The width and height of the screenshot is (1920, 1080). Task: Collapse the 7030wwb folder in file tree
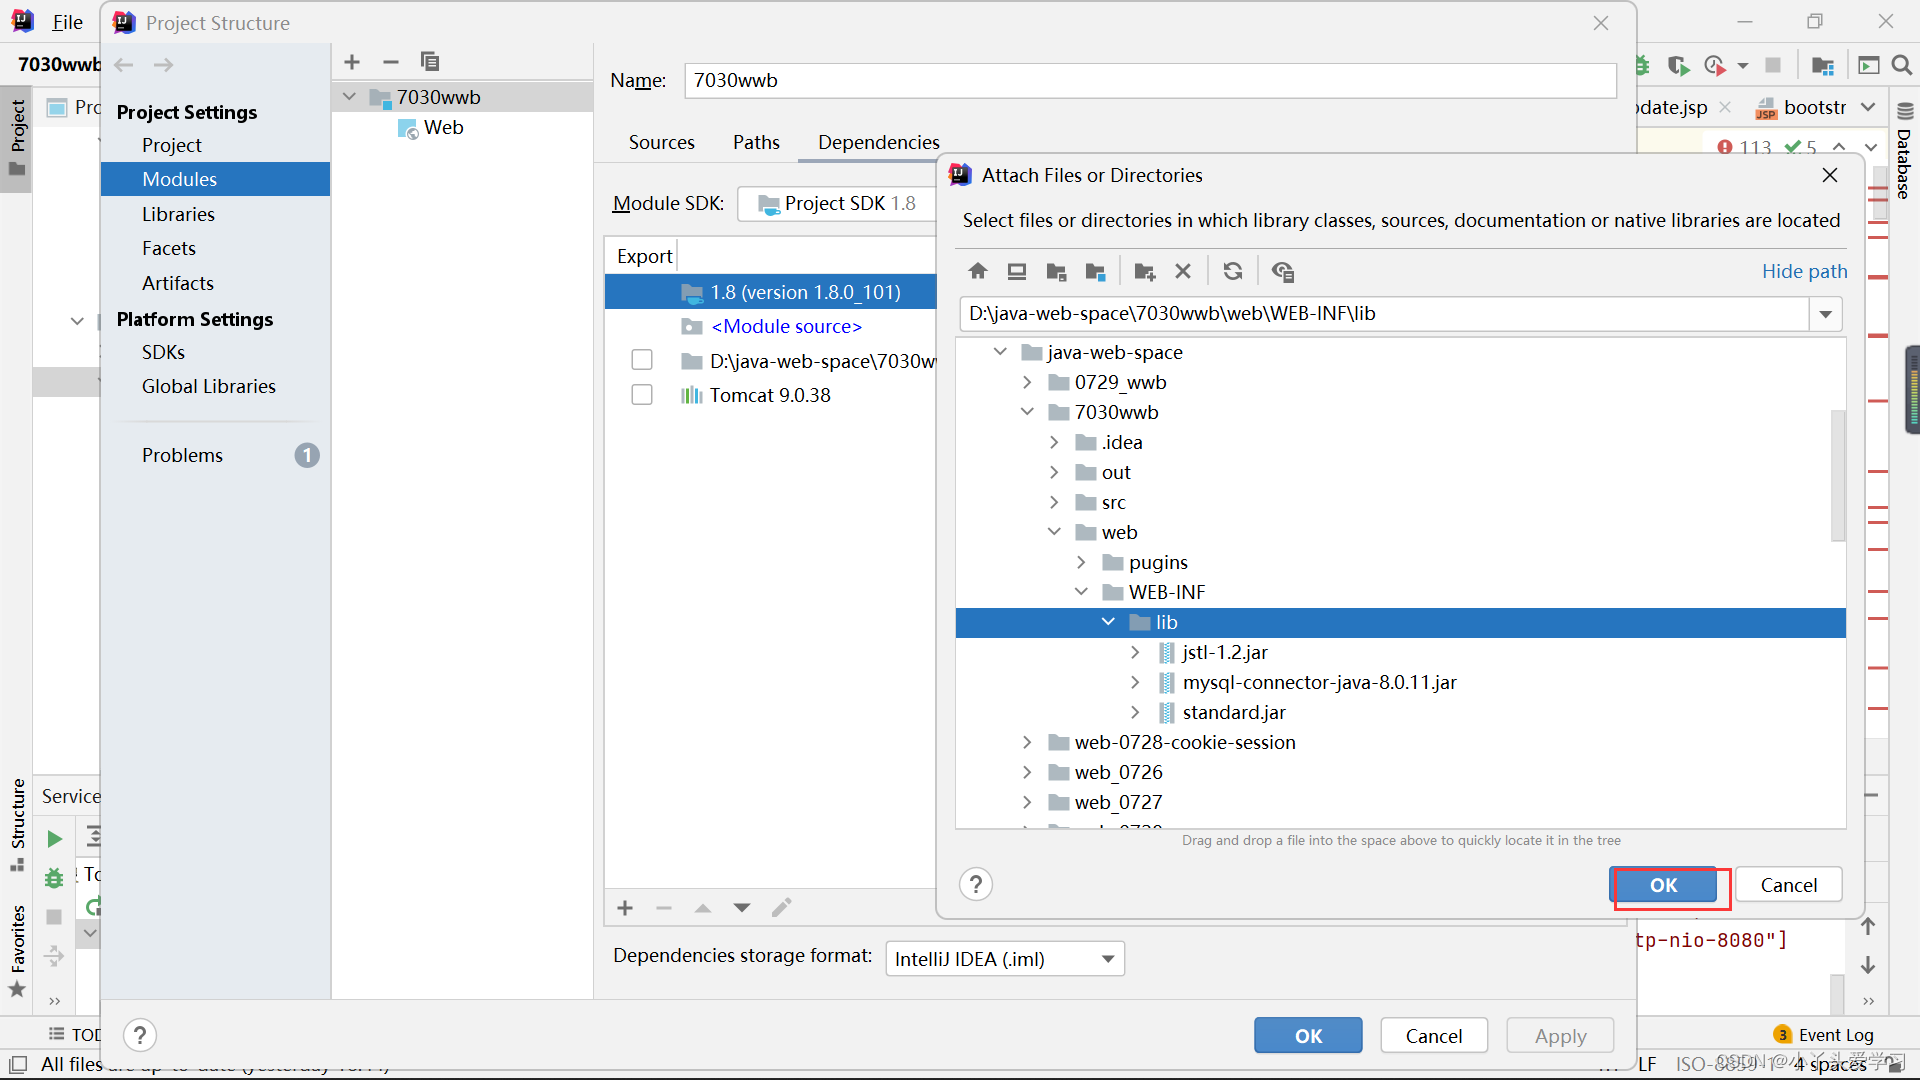coord(1027,412)
